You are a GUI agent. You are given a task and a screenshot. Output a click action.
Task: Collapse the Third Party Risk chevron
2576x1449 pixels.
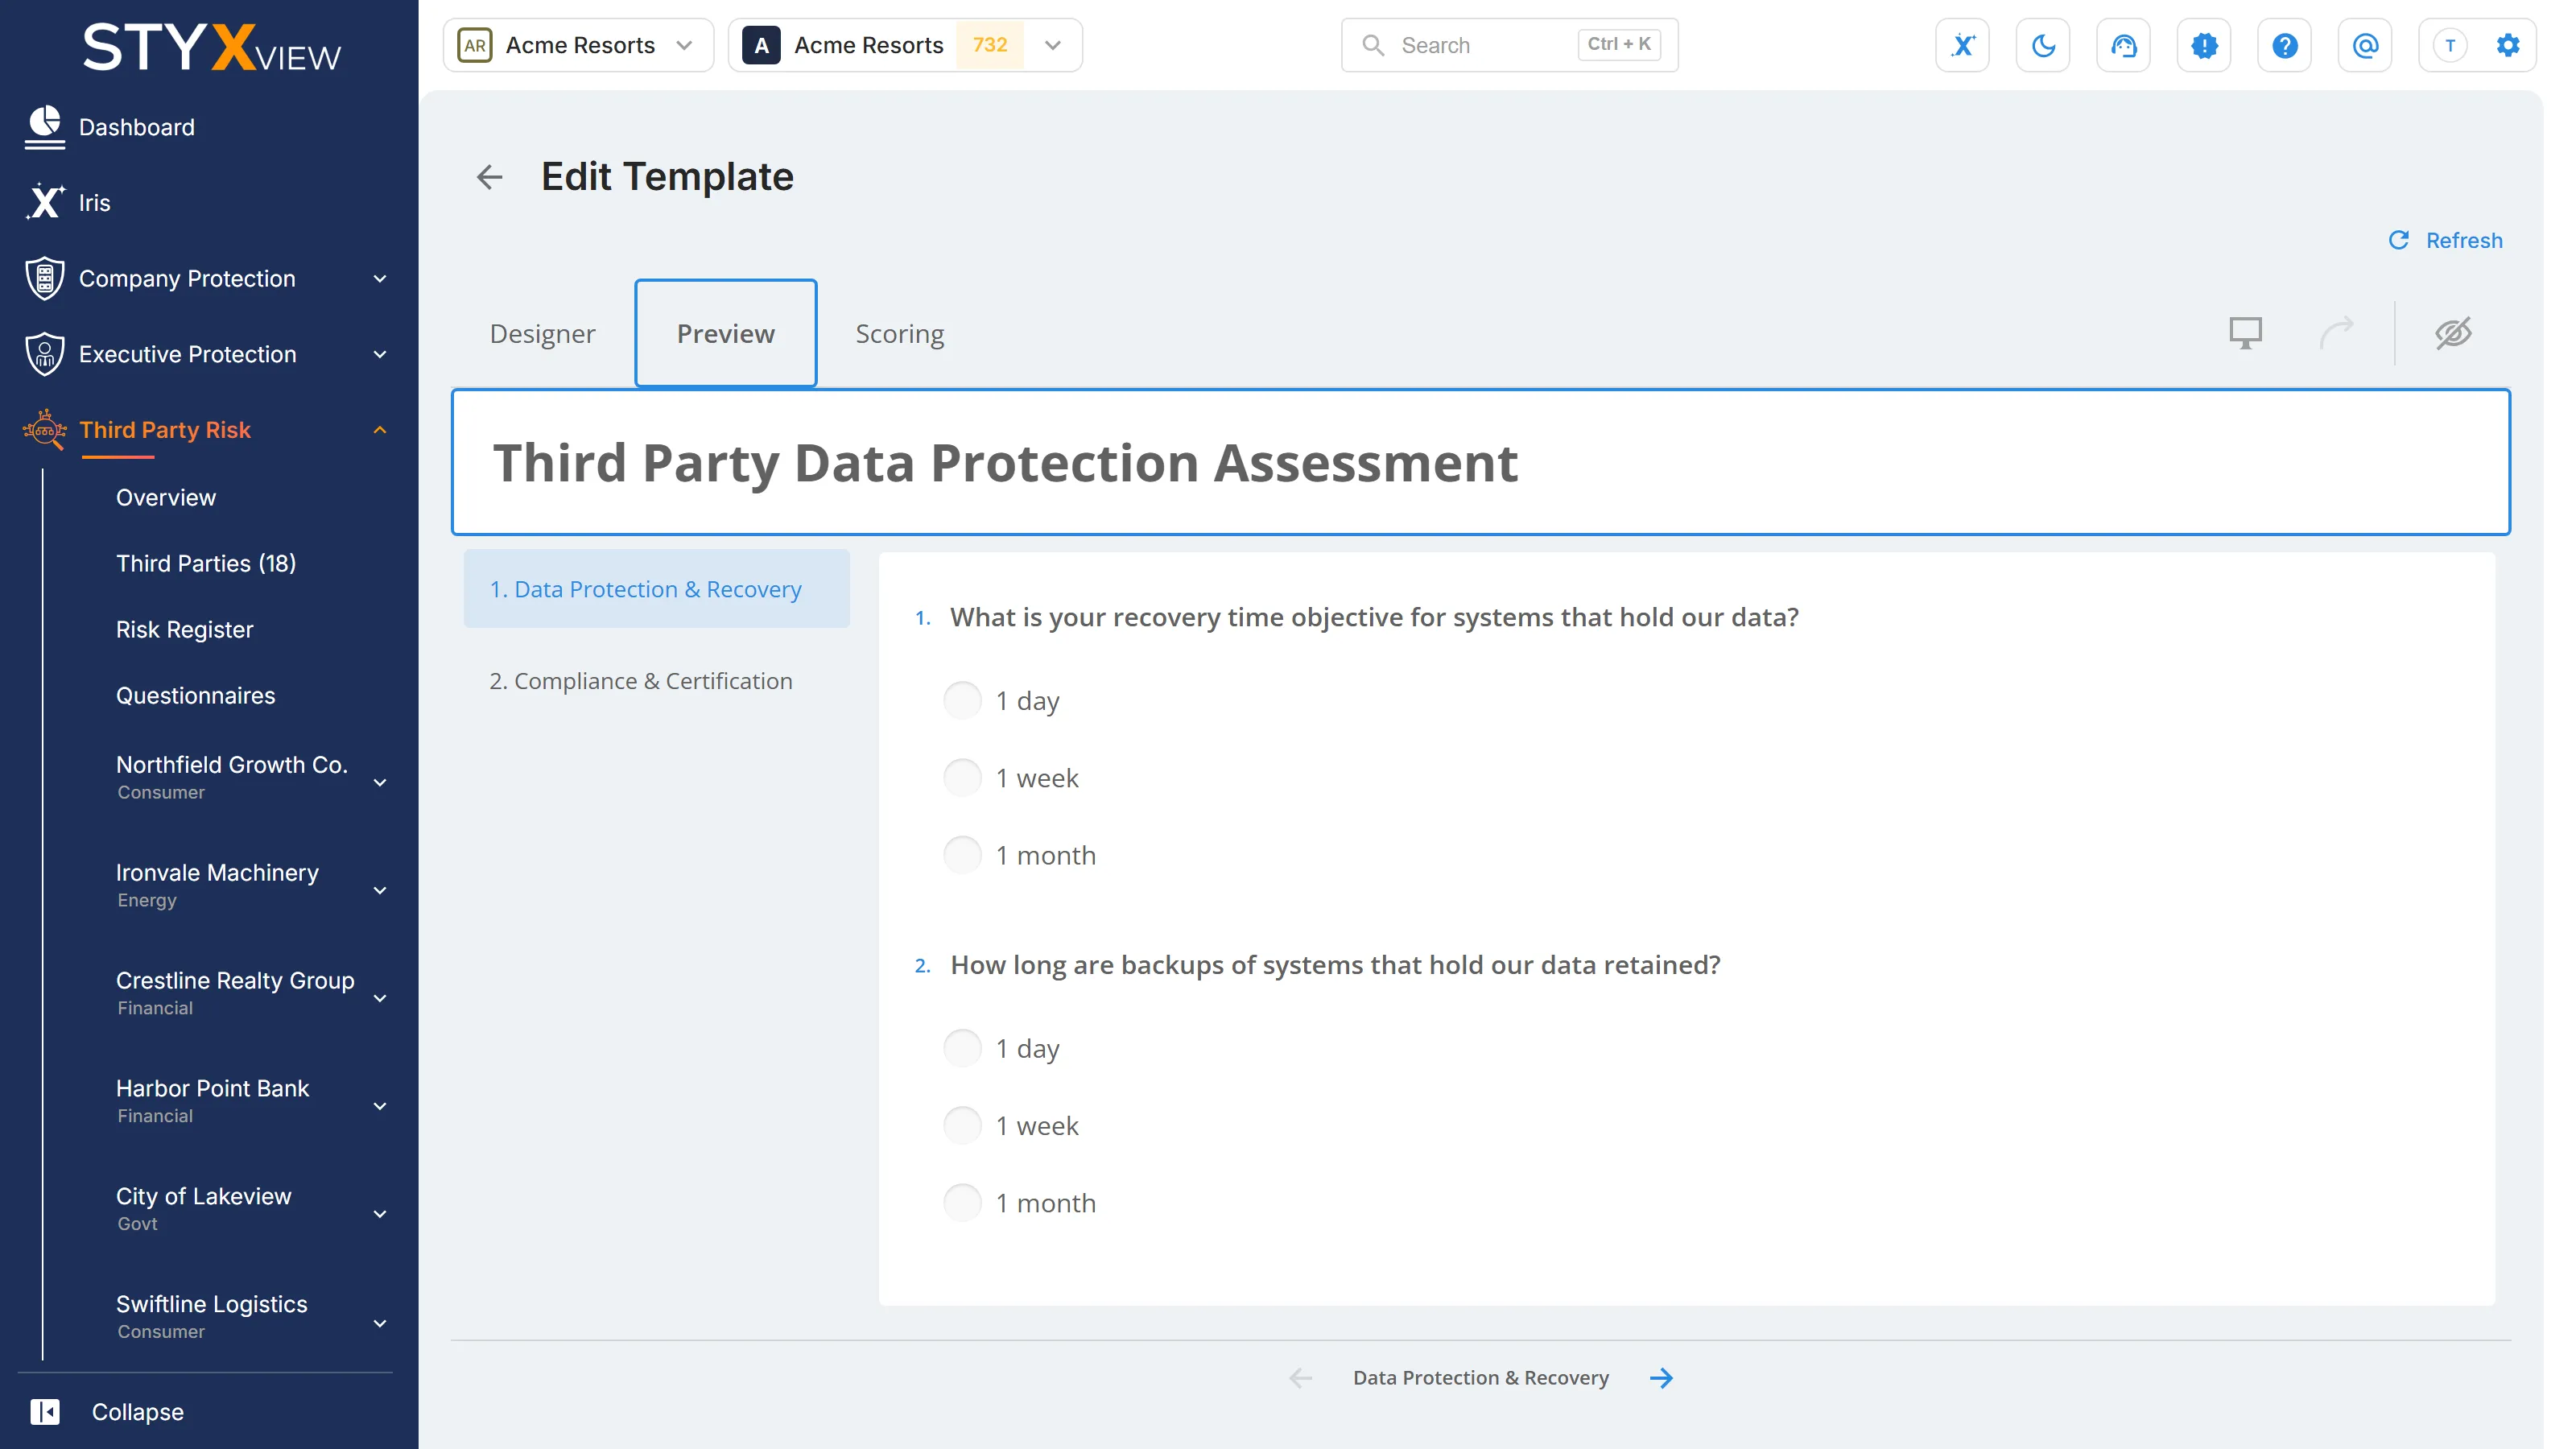pos(380,430)
